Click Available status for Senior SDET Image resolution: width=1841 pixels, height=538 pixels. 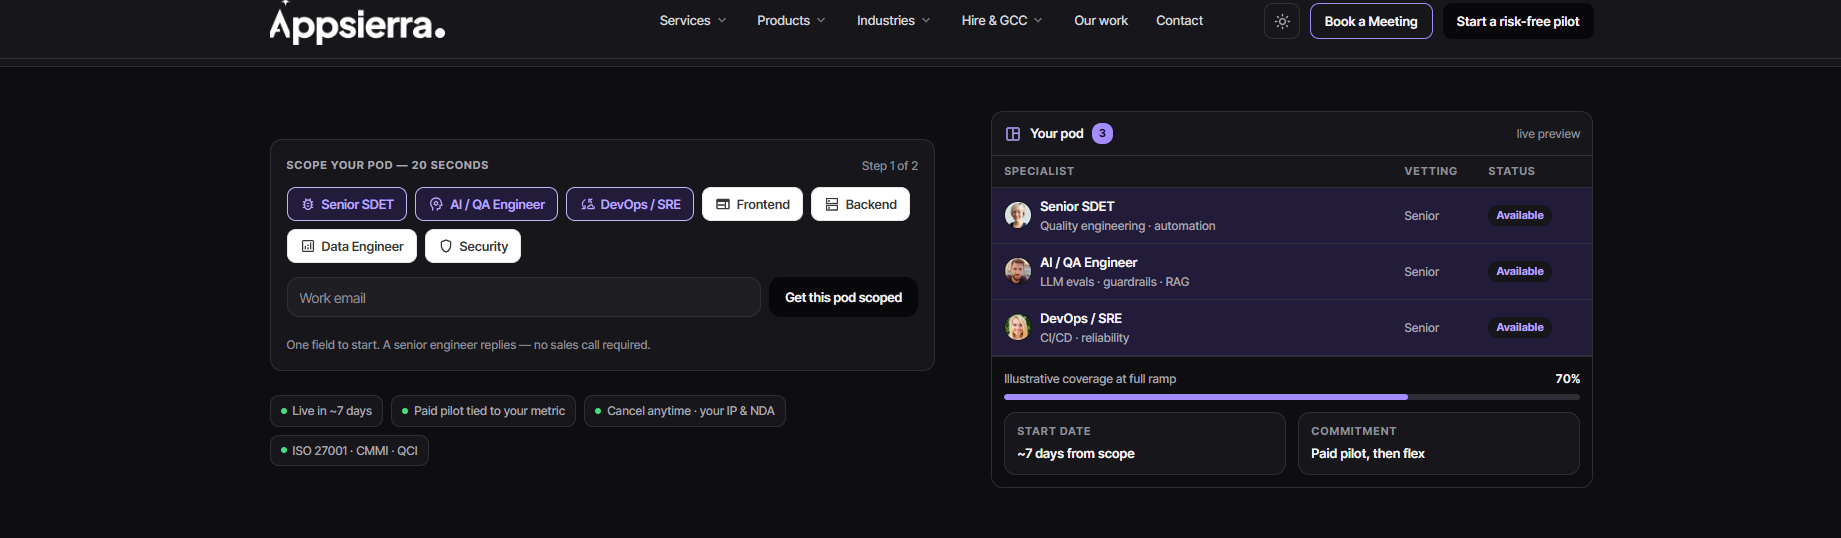pyautogui.click(x=1520, y=215)
